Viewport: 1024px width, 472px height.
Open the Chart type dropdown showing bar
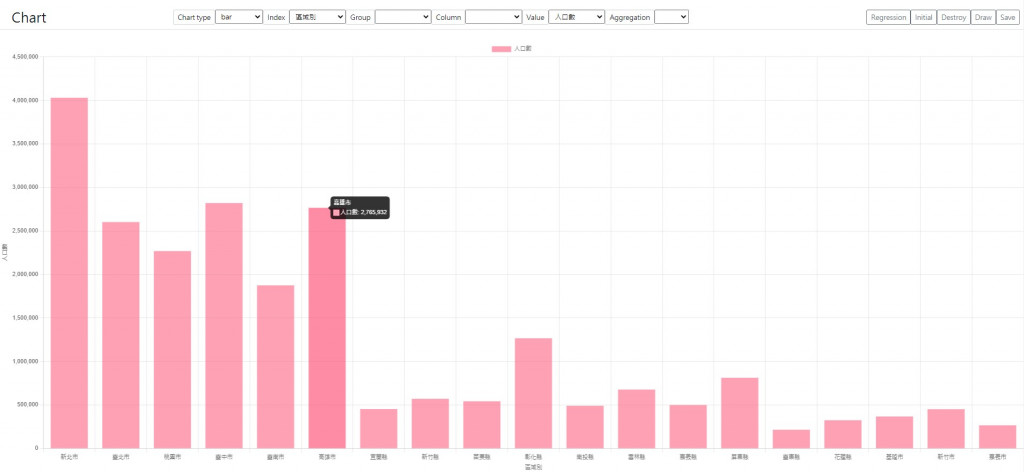(x=239, y=17)
